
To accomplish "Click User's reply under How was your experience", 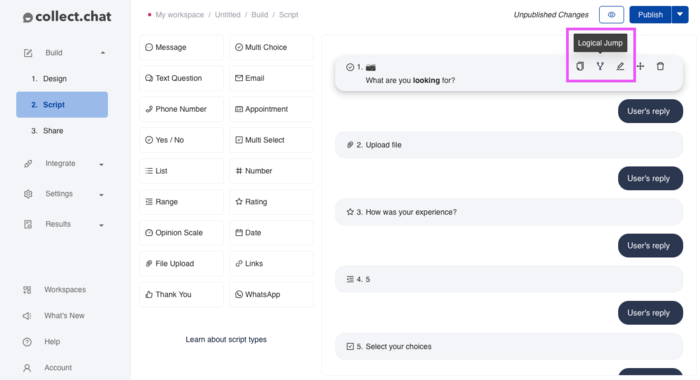I will point(650,246).
